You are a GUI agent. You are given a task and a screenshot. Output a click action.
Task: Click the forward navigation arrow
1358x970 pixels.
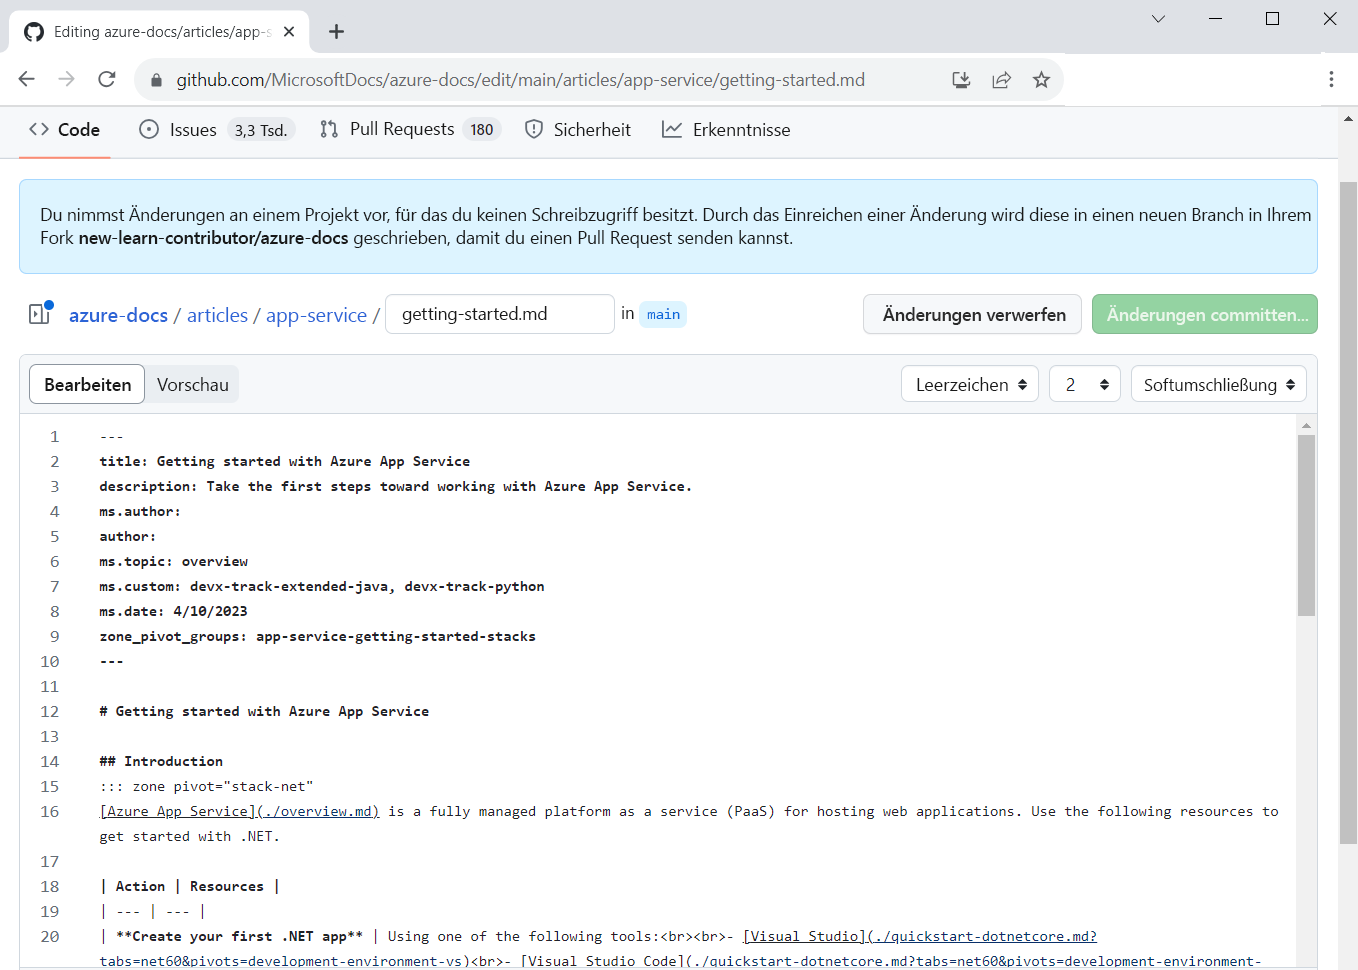(66, 79)
